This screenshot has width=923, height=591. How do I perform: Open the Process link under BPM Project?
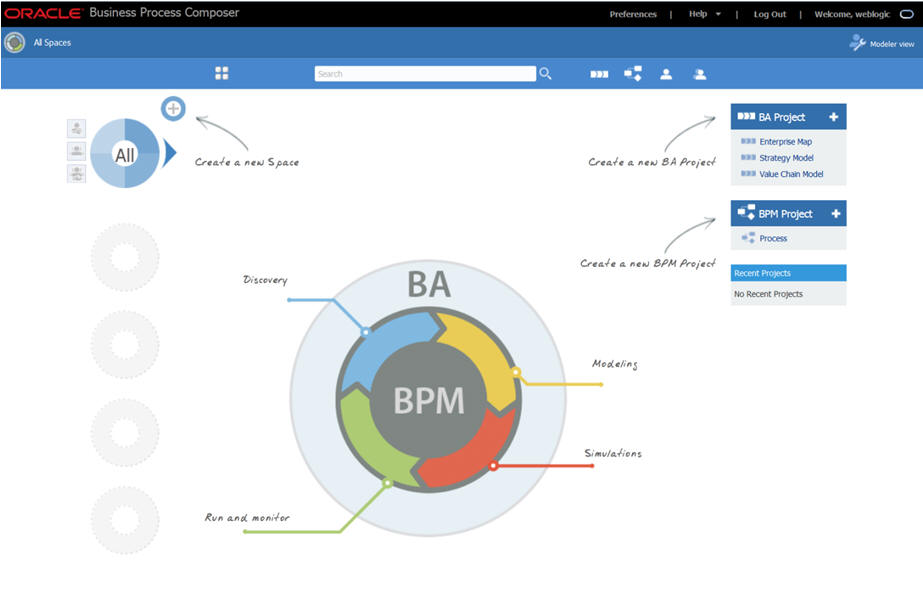[773, 238]
